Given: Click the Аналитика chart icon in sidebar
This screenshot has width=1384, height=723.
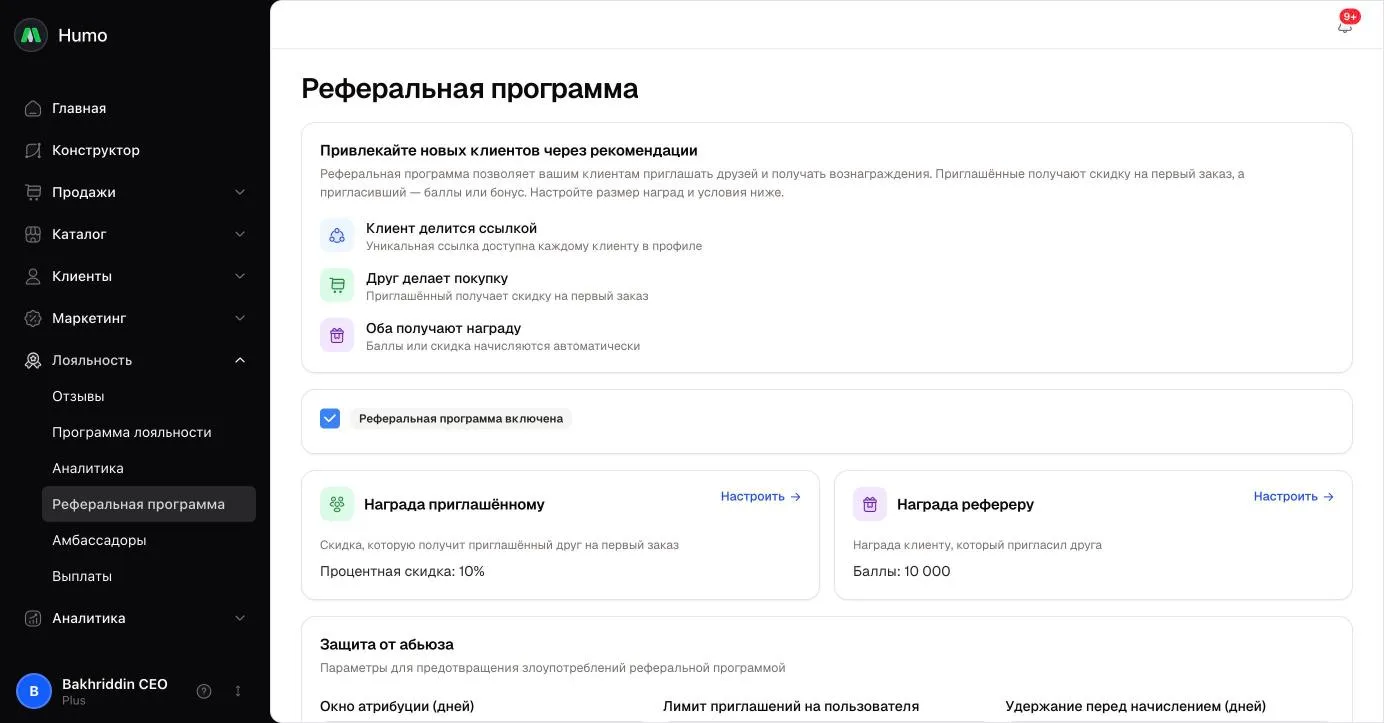Looking at the screenshot, I should click(33, 618).
